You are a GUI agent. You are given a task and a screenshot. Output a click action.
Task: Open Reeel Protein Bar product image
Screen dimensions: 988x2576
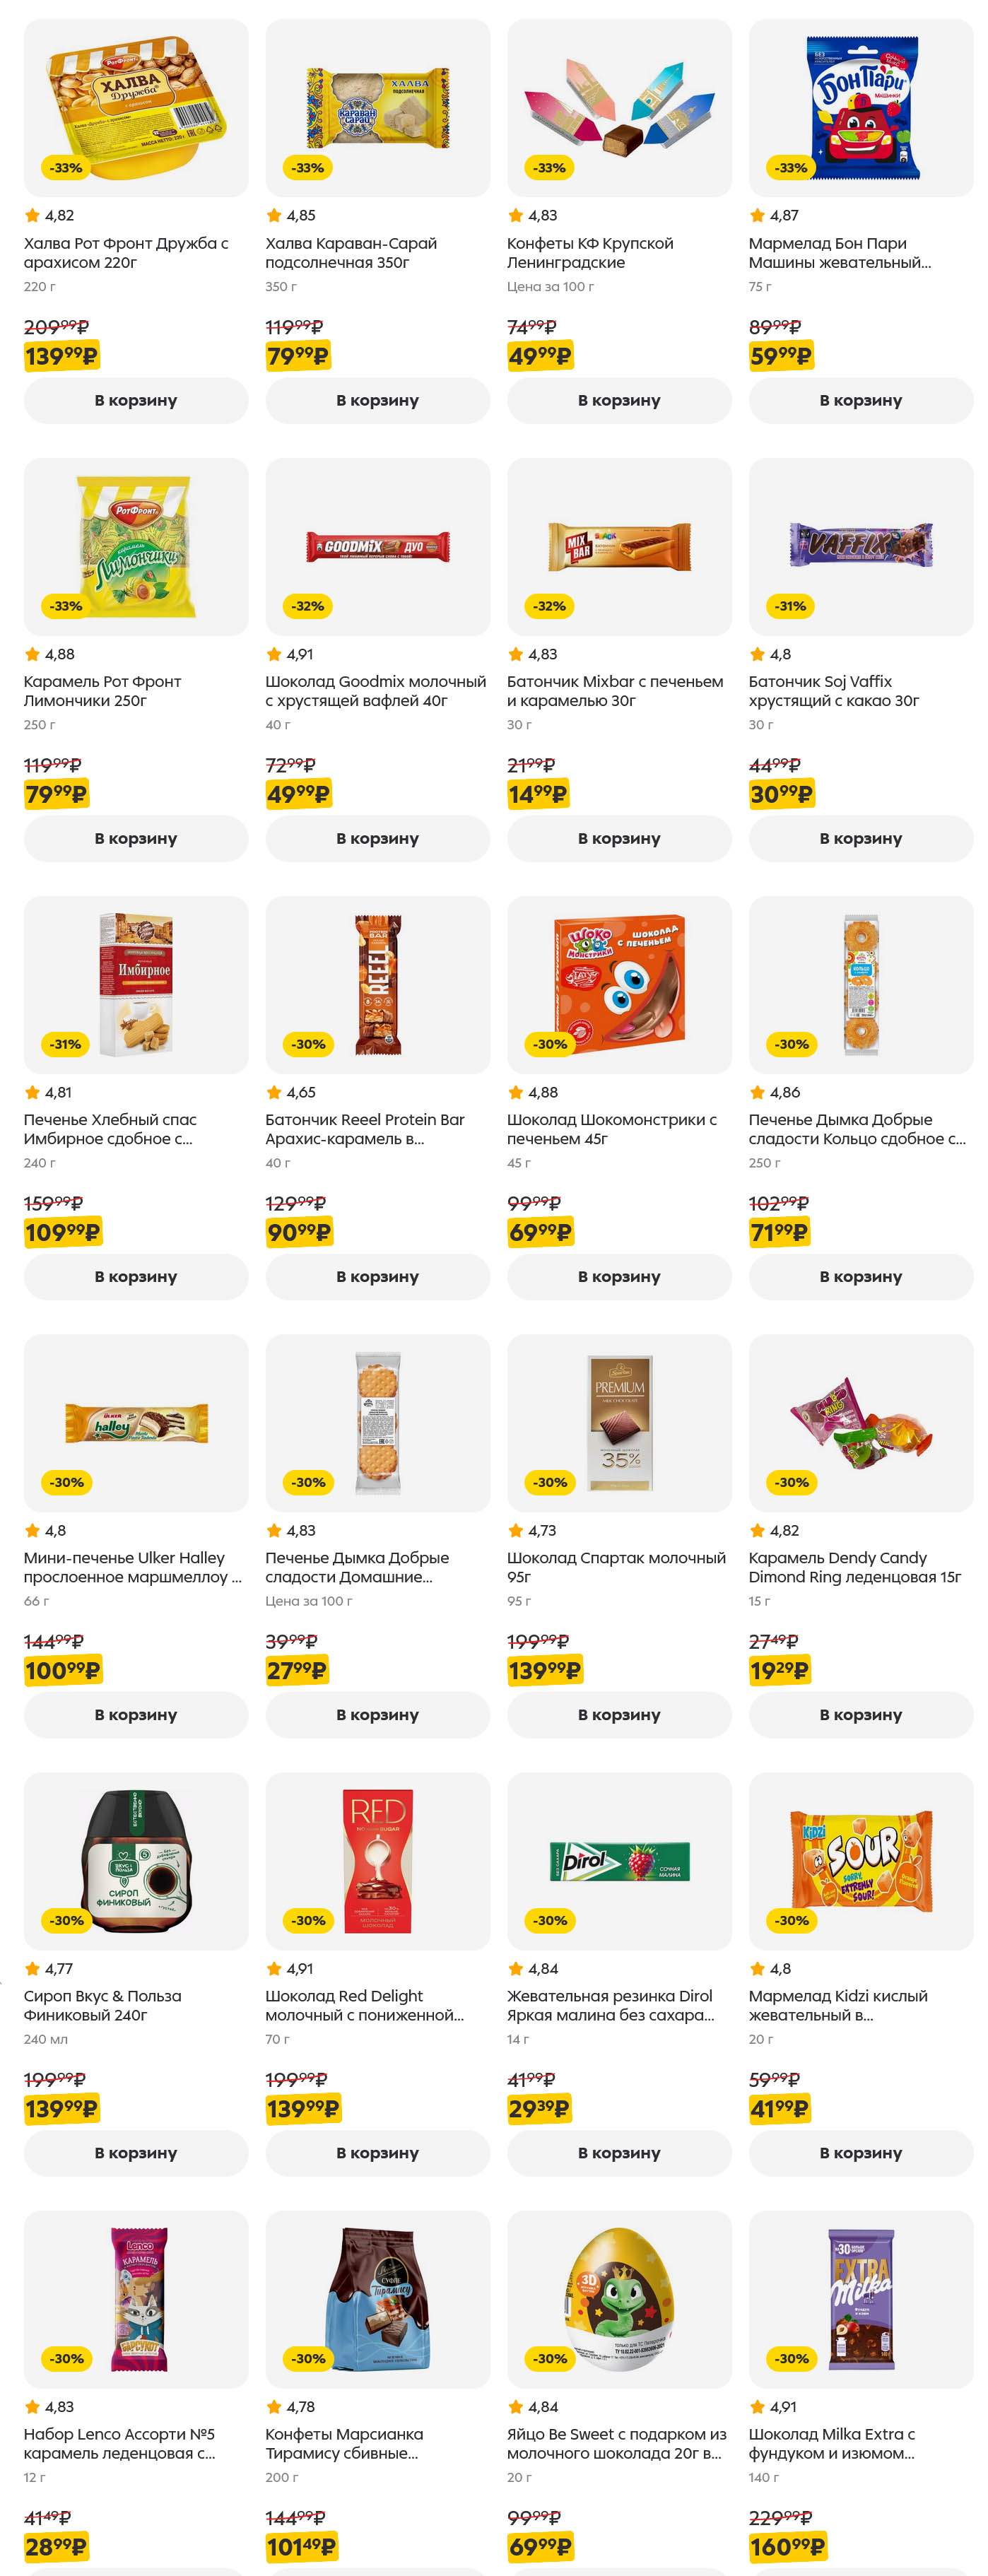click(x=377, y=984)
